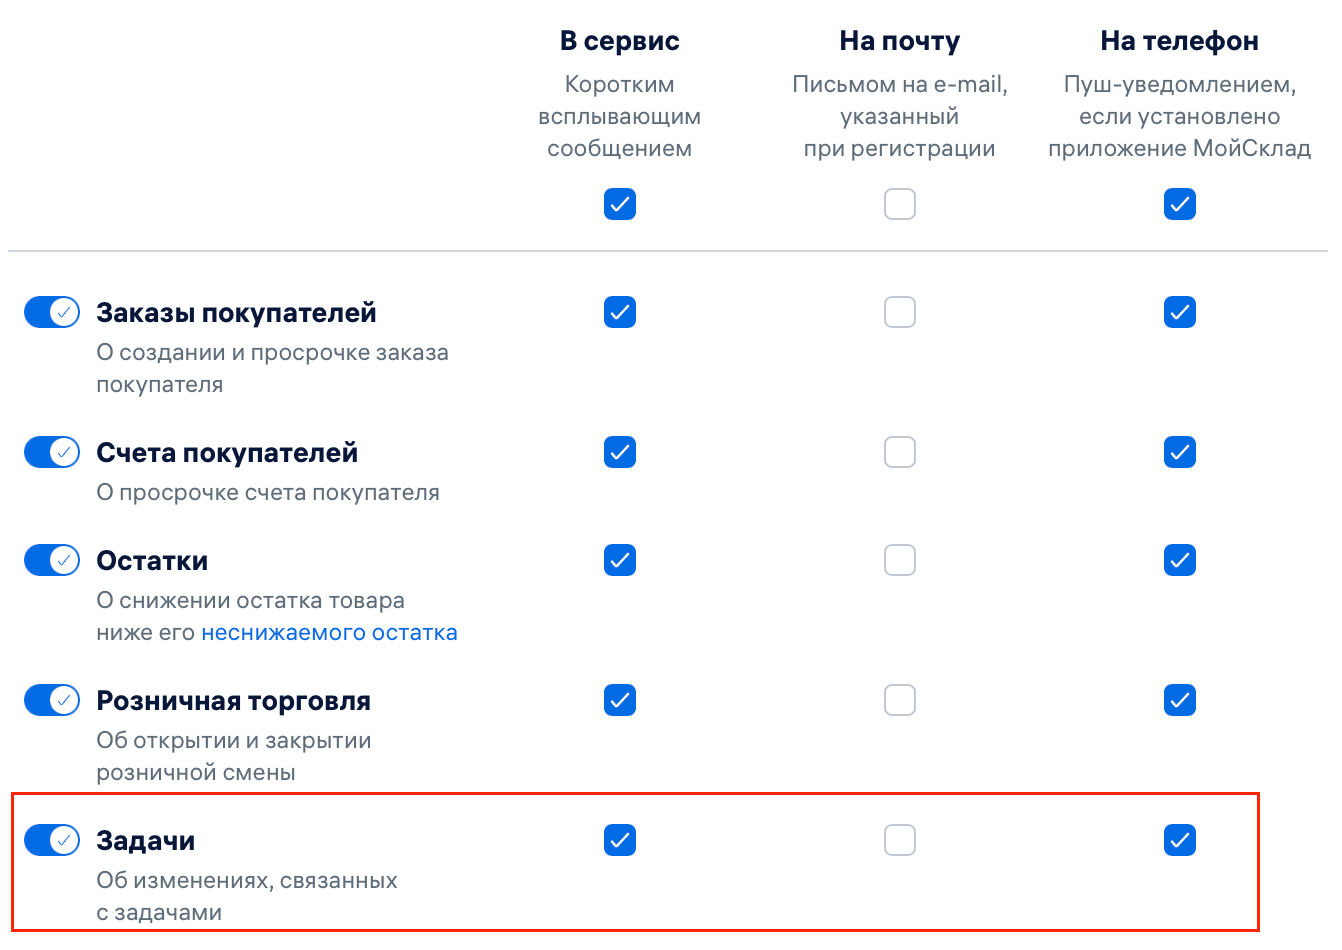This screenshot has height=950, width=1342.
Task: Enable the master «На почту» checkbox
Action: tap(899, 204)
